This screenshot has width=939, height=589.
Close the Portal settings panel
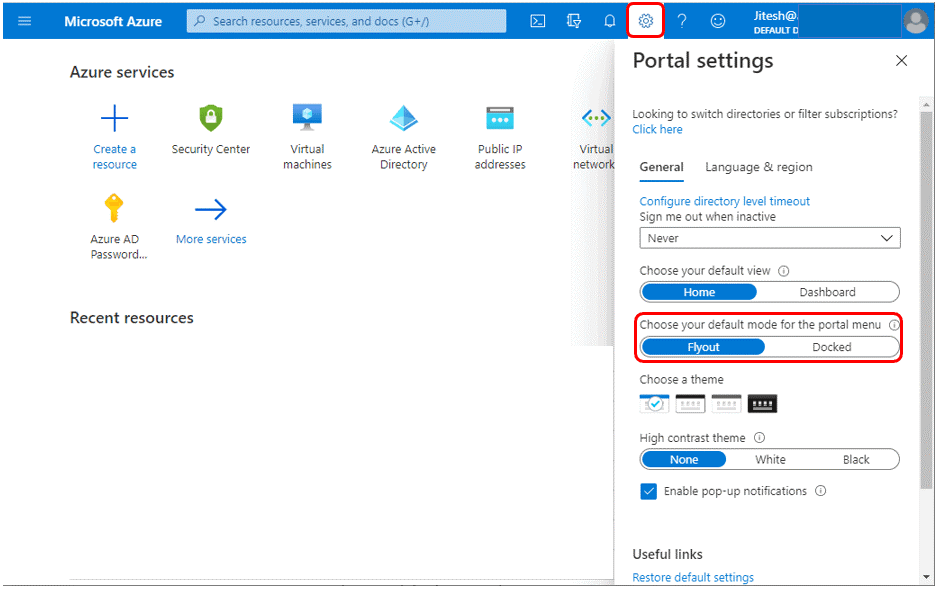click(901, 60)
